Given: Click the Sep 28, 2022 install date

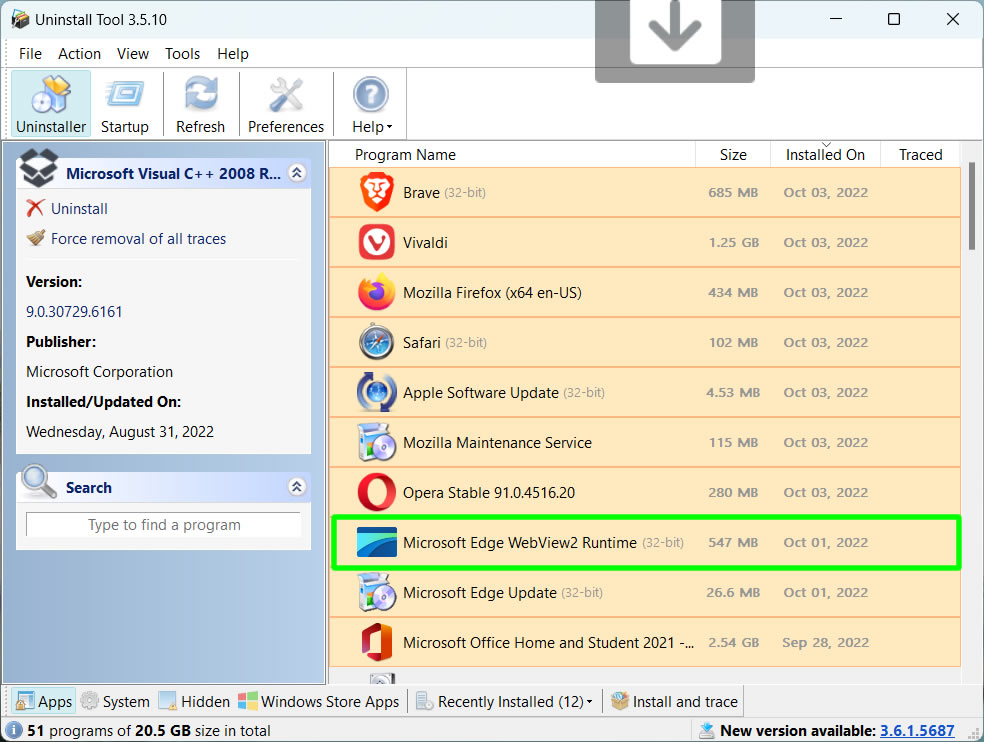Looking at the screenshot, I should (825, 642).
